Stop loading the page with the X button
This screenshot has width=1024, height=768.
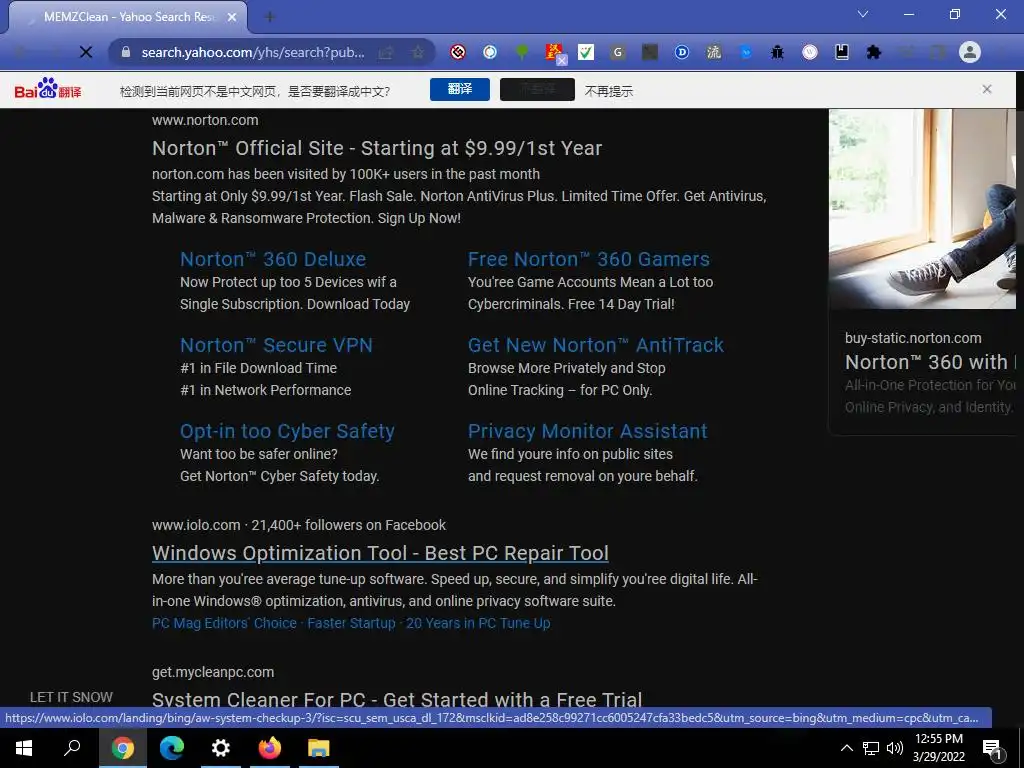[86, 52]
